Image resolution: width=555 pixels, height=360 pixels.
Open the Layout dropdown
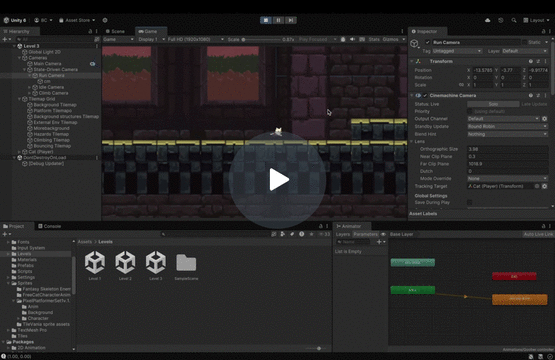coord(536,20)
